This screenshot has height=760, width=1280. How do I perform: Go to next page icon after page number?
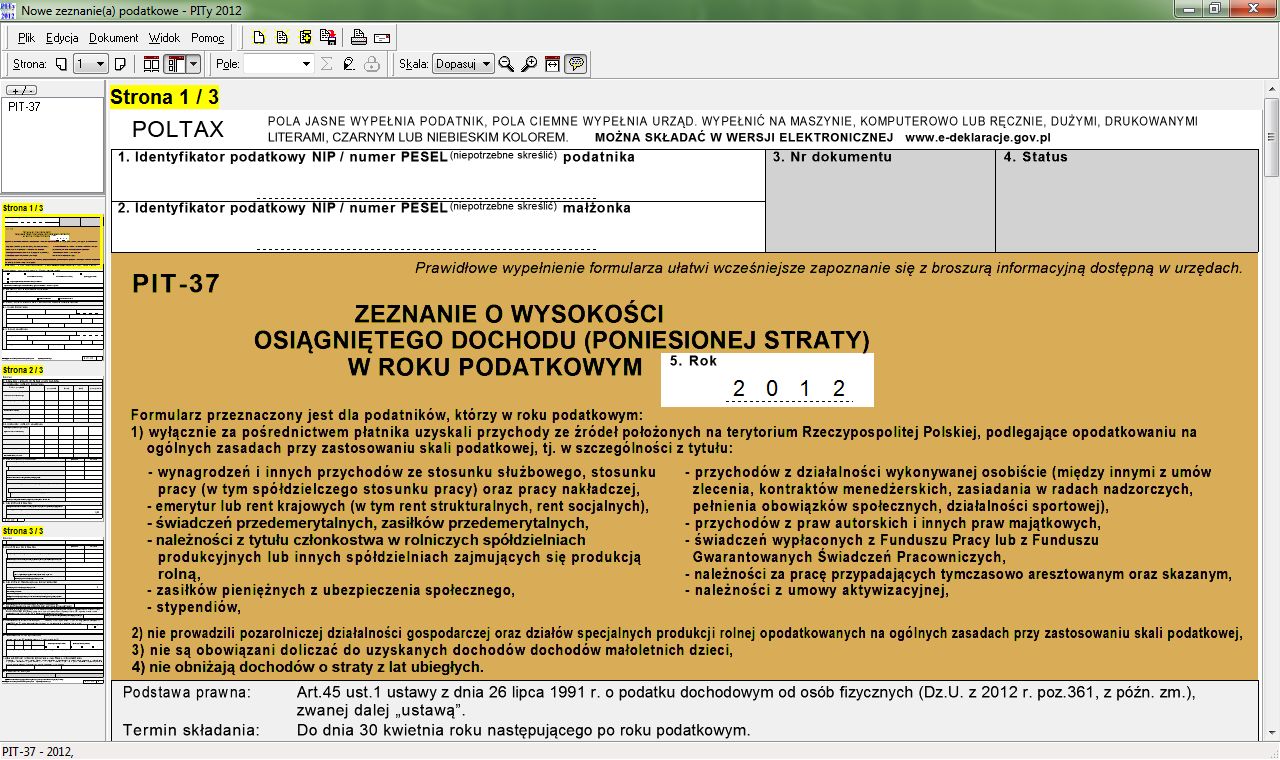[120, 64]
